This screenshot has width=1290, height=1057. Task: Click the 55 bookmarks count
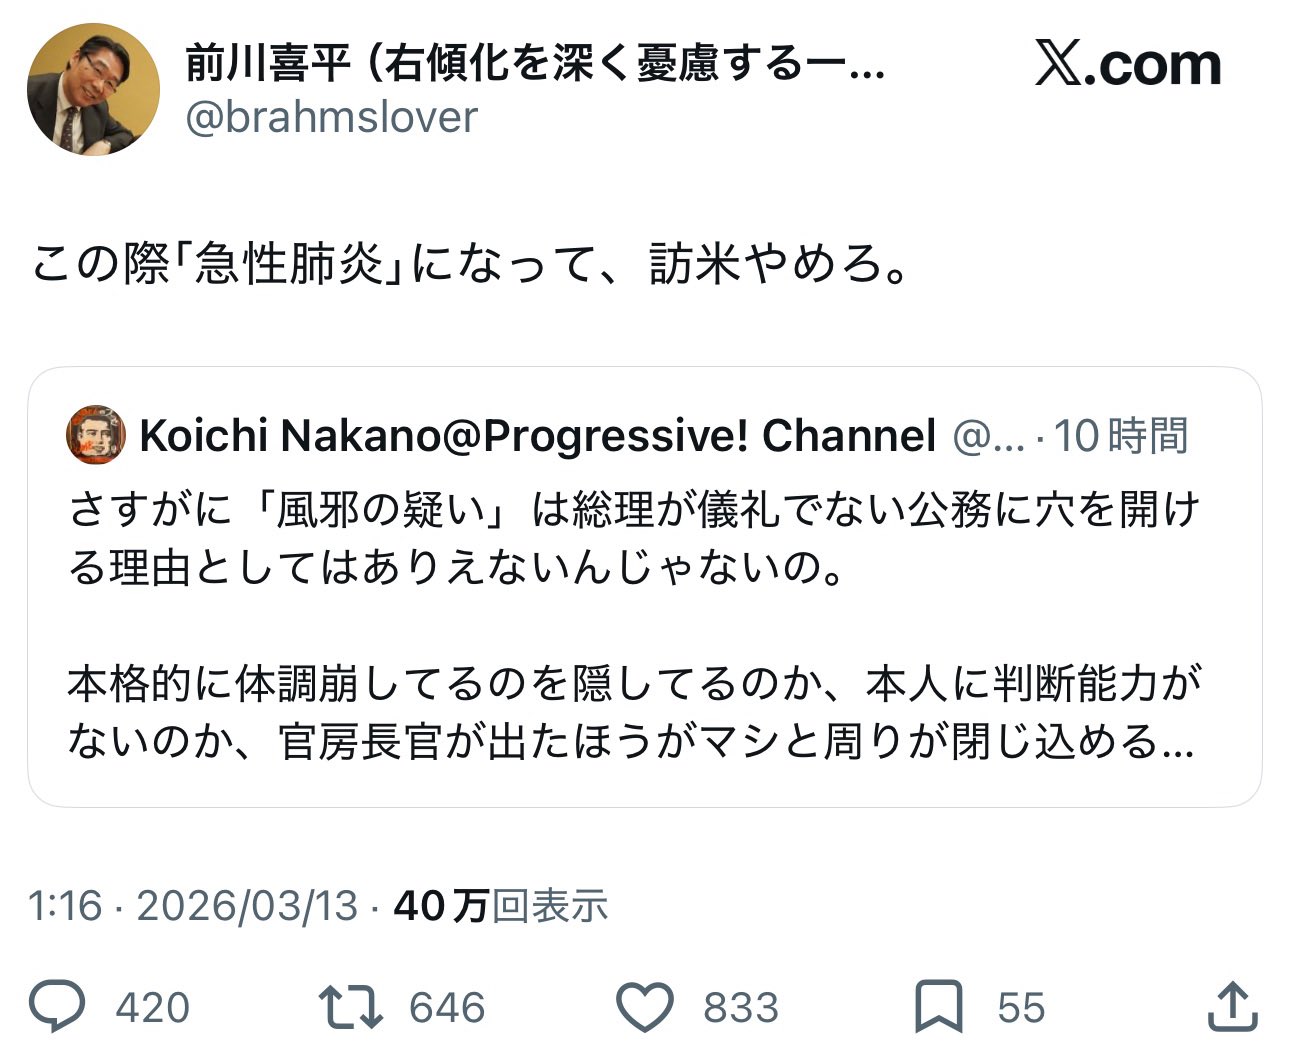click(1020, 1008)
